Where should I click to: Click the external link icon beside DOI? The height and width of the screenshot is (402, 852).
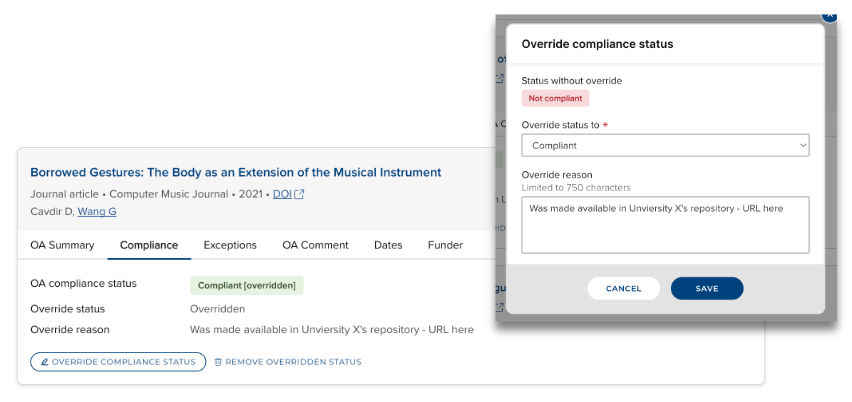click(x=299, y=194)
